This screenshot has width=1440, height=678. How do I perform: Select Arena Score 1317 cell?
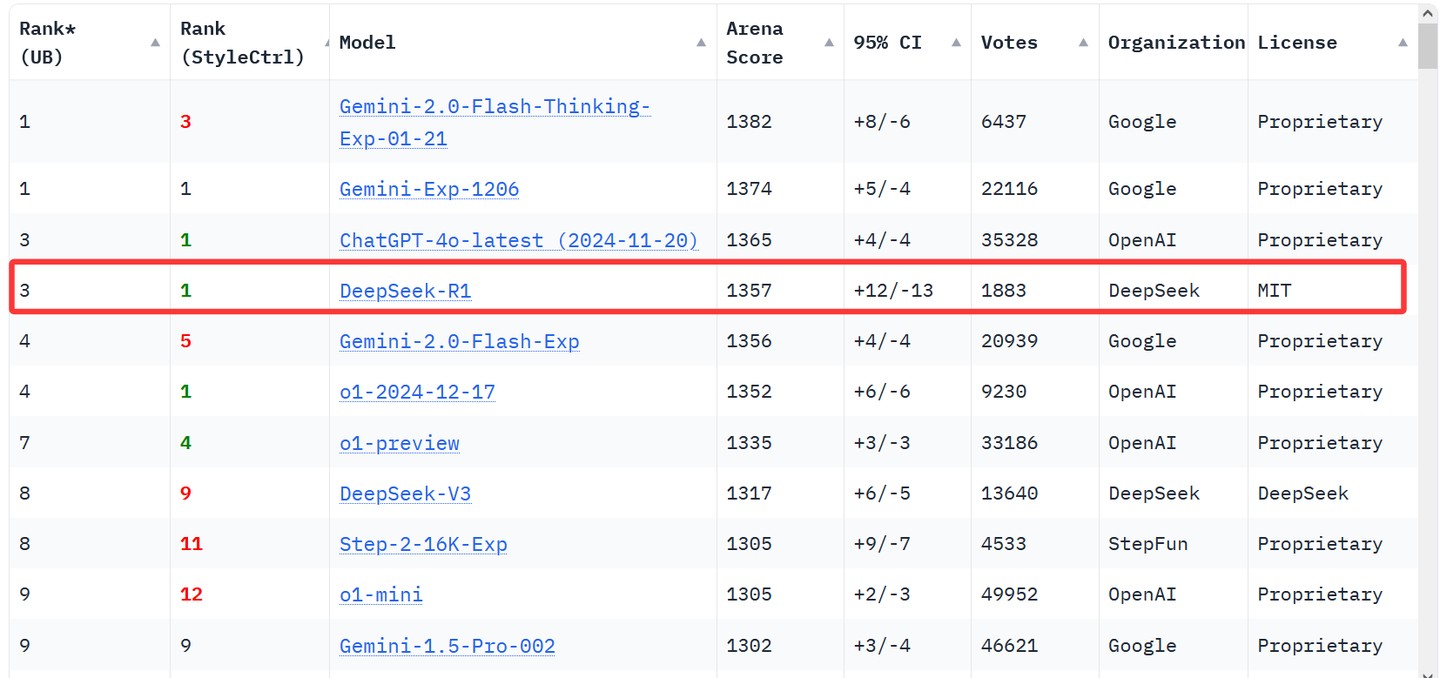tap(749, 494)
